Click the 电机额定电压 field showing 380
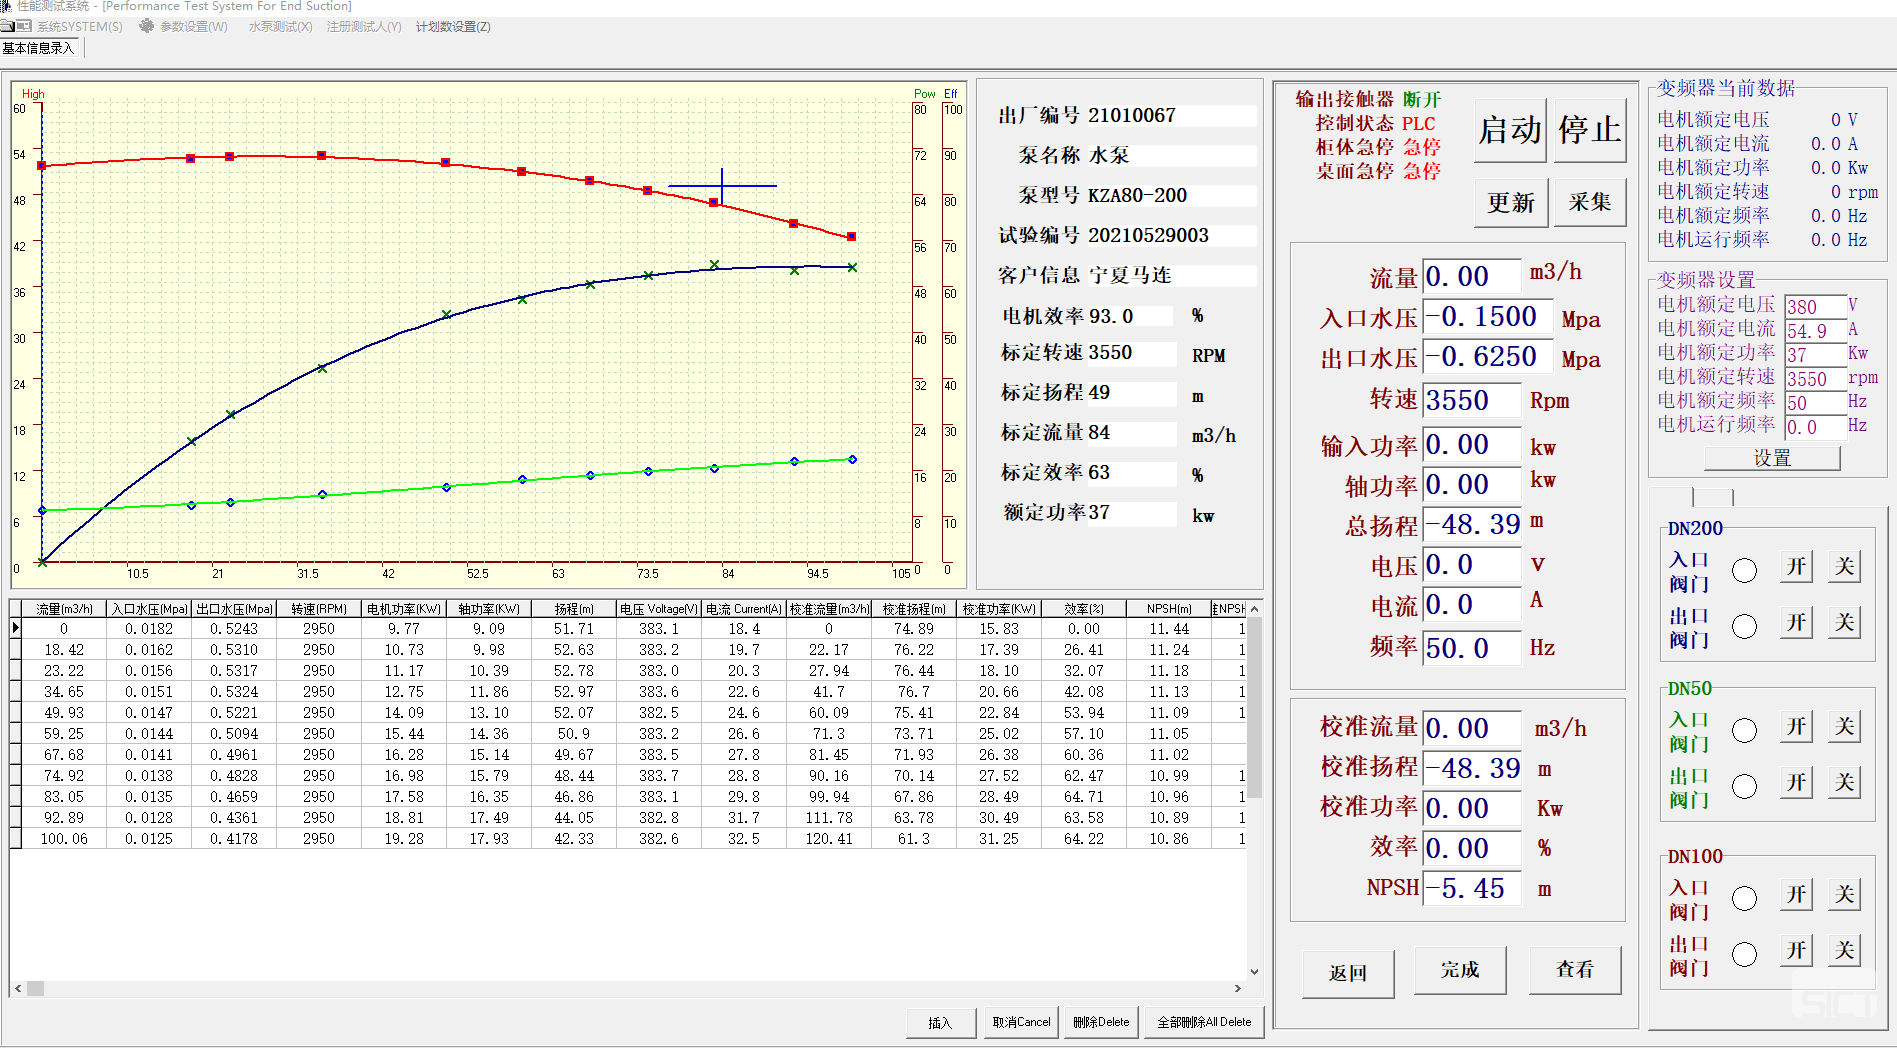 tap(1814, 307)
